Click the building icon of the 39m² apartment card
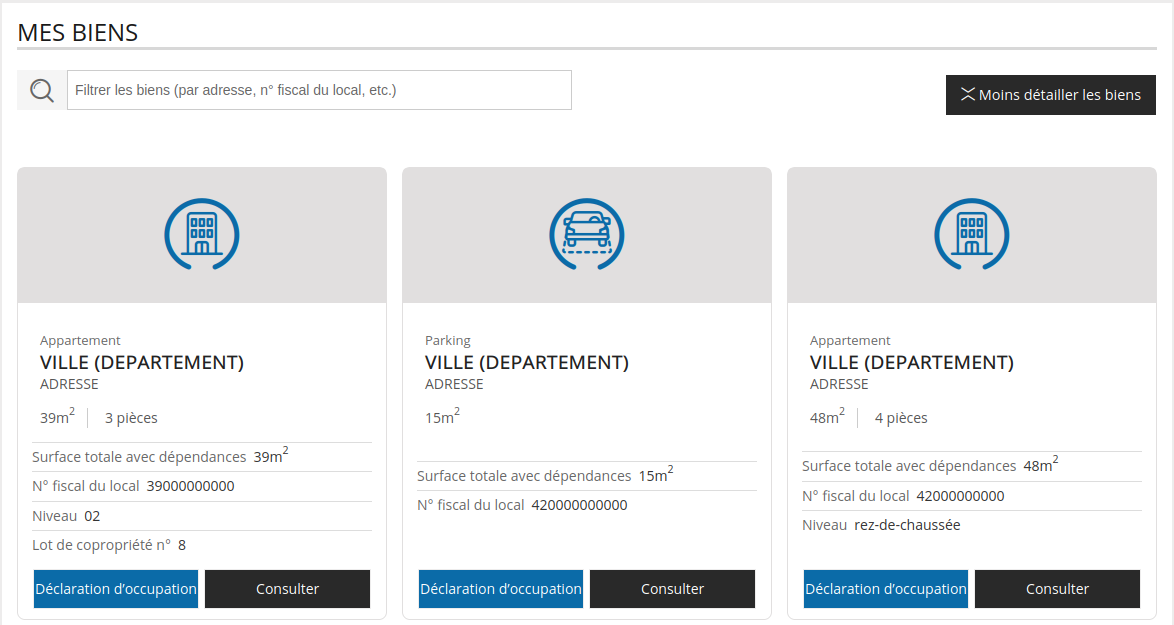 pos(201,234)
